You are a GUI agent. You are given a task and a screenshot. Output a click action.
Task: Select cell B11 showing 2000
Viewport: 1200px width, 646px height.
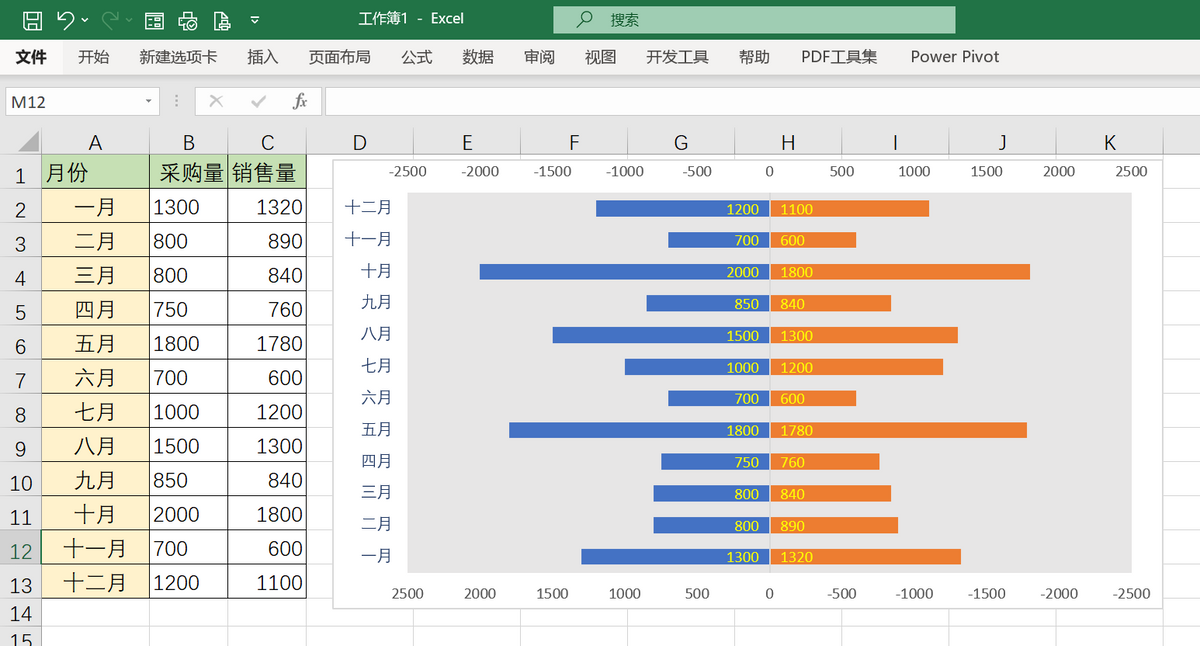pos(188,514)
